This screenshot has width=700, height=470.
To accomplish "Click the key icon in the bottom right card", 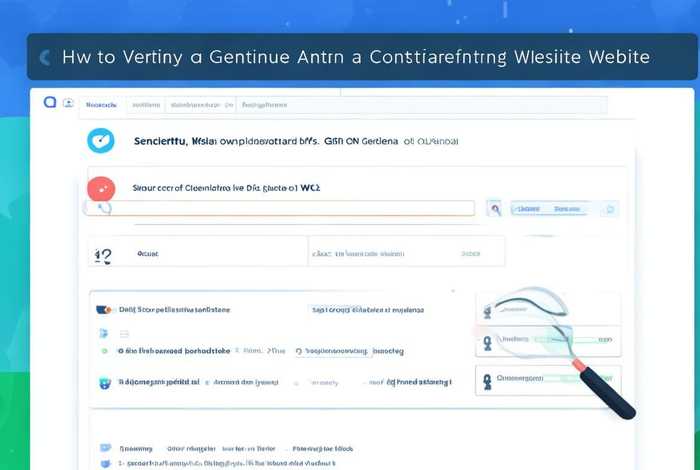I will point(489,381).
